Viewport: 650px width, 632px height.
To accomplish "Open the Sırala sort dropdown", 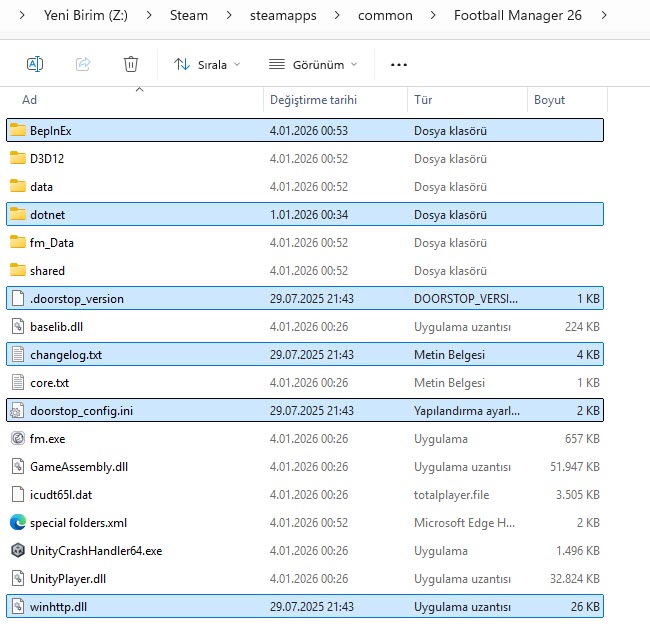I will [207, 64].
